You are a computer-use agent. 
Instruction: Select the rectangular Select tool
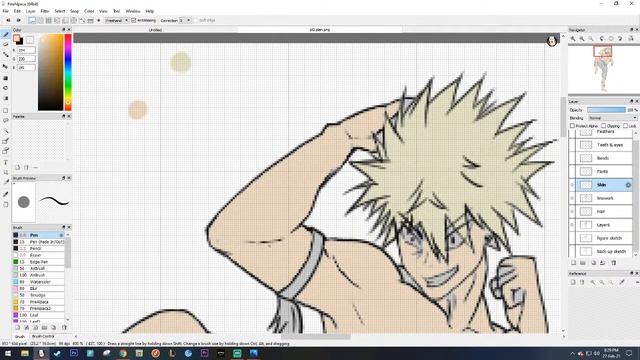pos(6,111)
